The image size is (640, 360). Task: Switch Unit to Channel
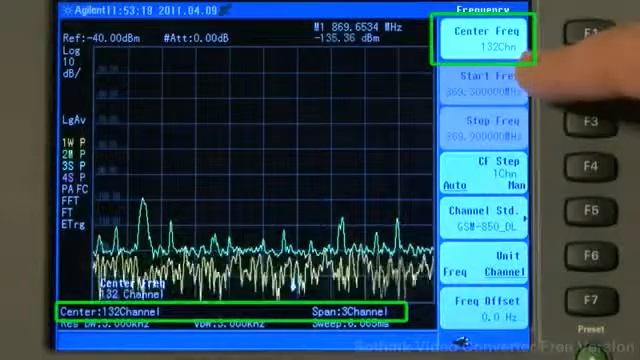tap(505, 272)
